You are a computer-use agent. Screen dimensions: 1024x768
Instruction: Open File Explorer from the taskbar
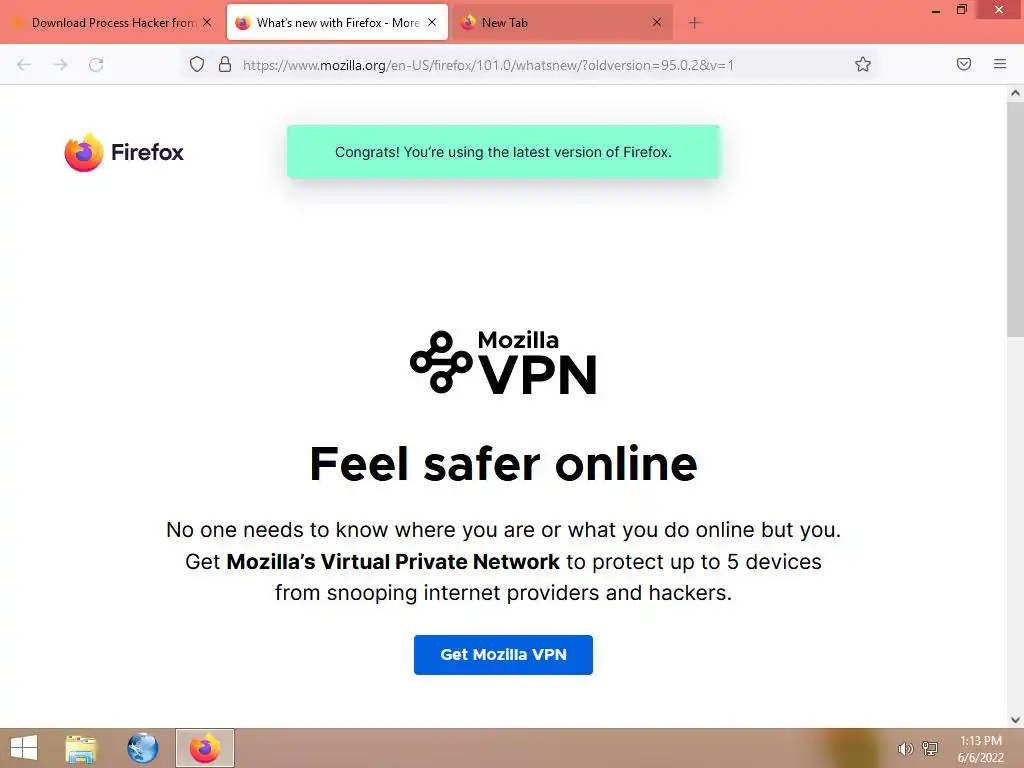coord(81,748)
